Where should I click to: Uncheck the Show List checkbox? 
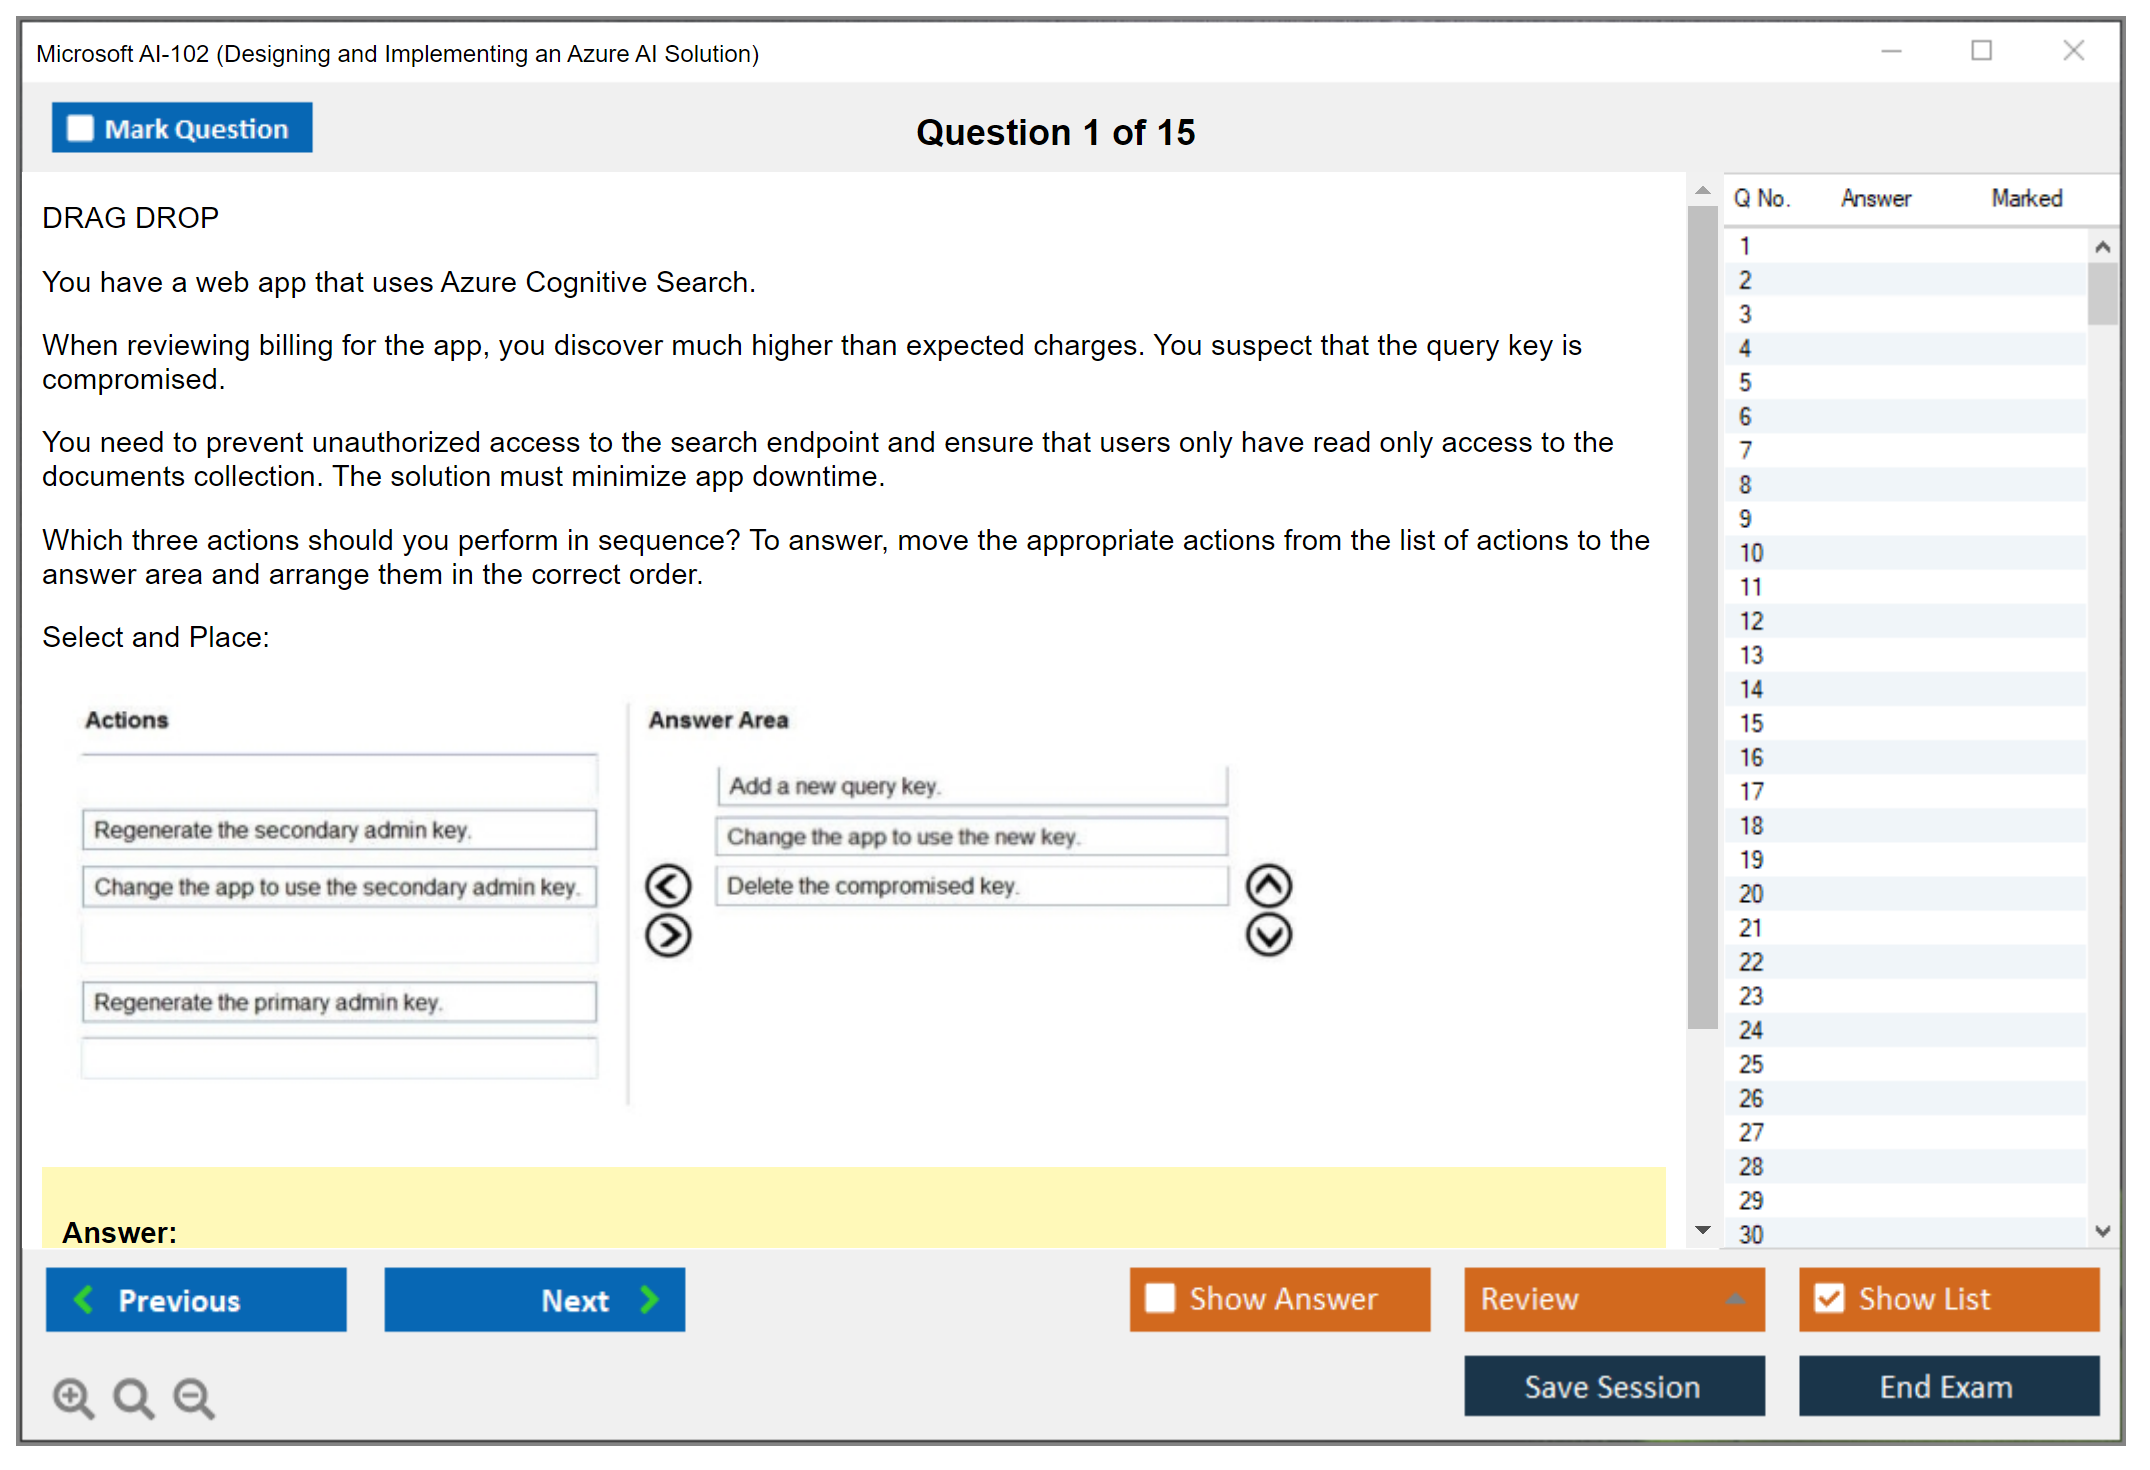click(1829, 1299)
